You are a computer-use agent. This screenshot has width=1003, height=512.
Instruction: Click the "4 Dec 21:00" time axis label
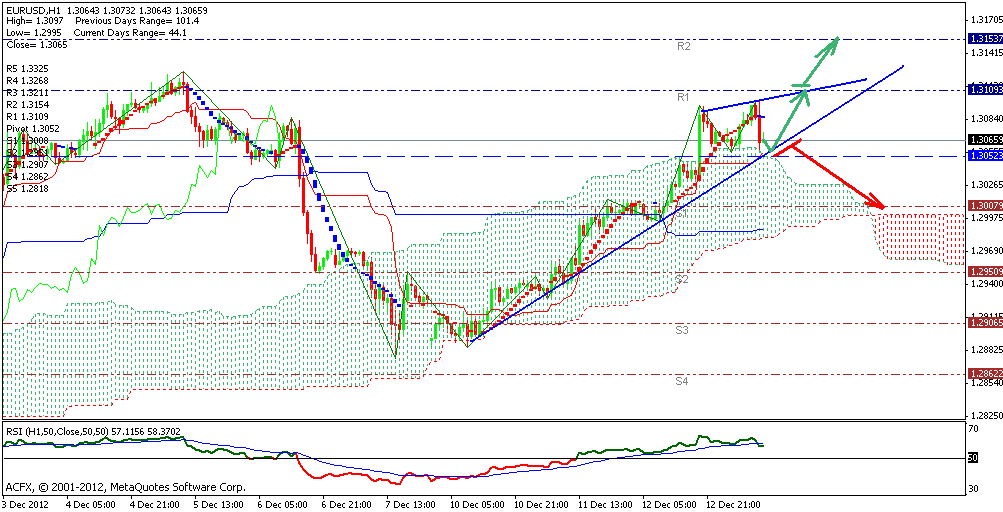(154, 504)
